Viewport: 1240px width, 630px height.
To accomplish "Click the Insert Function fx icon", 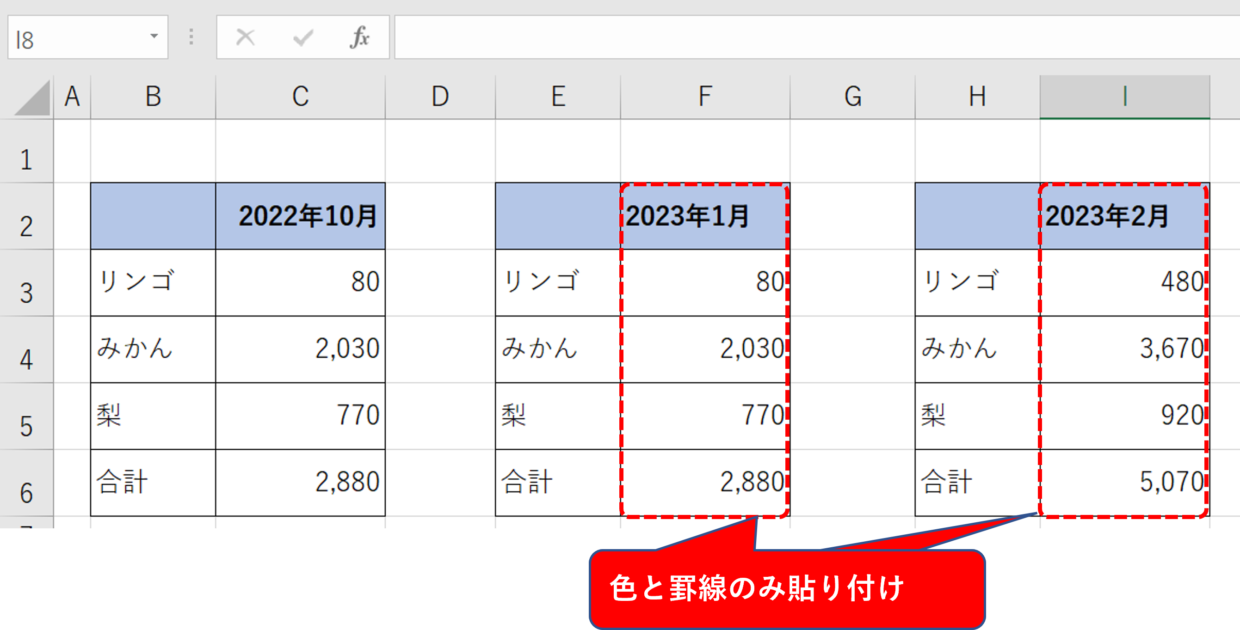I will (360, 38).
